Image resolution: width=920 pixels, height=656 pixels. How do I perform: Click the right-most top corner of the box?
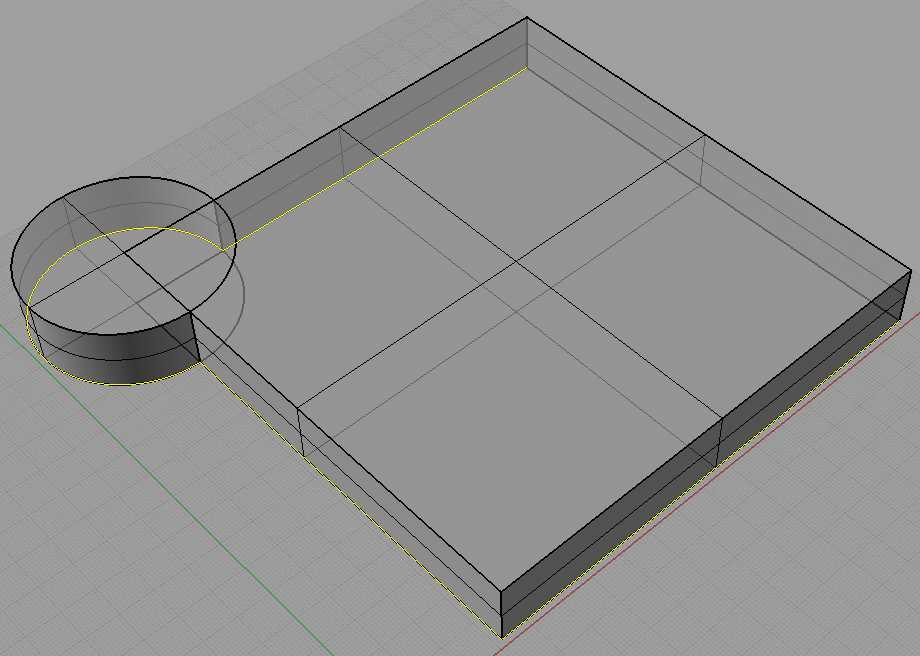[911, 268]
